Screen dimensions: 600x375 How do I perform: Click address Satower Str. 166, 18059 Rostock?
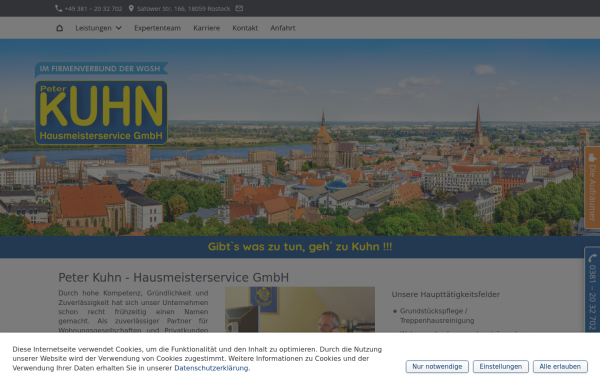point(184,8)
